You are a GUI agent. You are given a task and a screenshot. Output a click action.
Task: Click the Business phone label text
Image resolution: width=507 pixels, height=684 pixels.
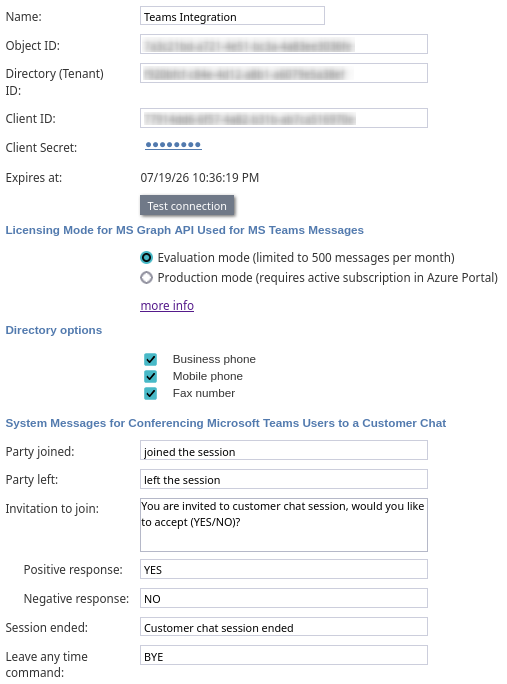214,359
